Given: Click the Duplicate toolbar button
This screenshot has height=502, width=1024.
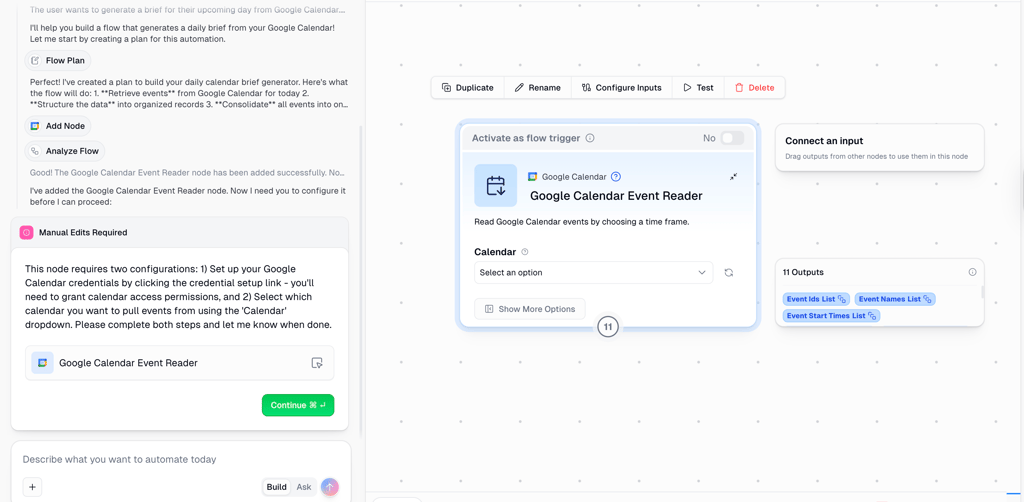Looking at the screenshot, I should click(467, 87).
